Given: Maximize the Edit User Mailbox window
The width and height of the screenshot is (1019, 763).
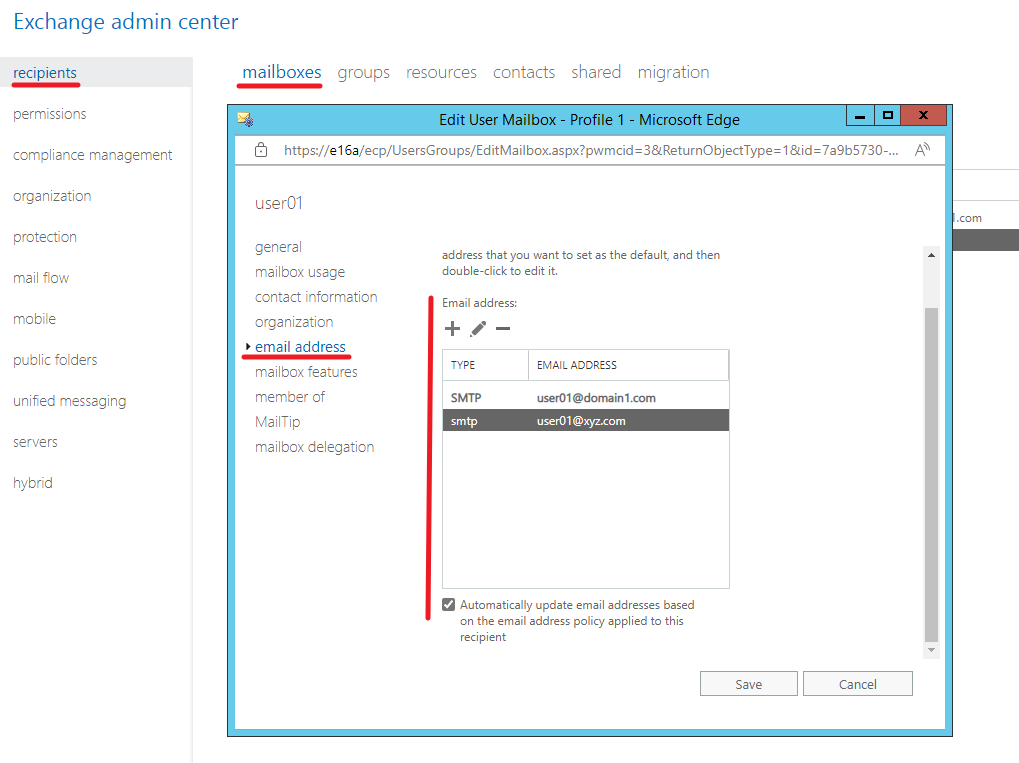Looking at the screenshot, I should pyautogui.click(x=888, y=116).
